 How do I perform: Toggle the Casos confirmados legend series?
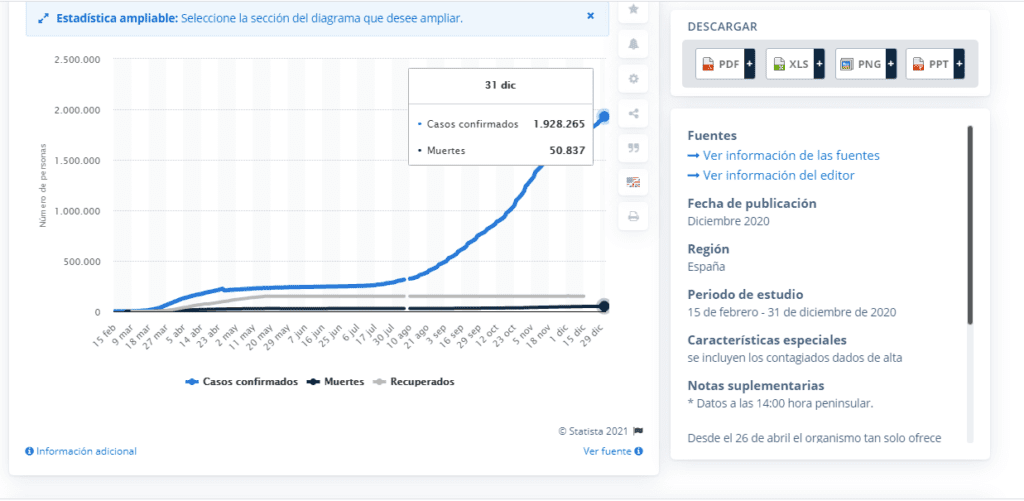click(242, 381)
